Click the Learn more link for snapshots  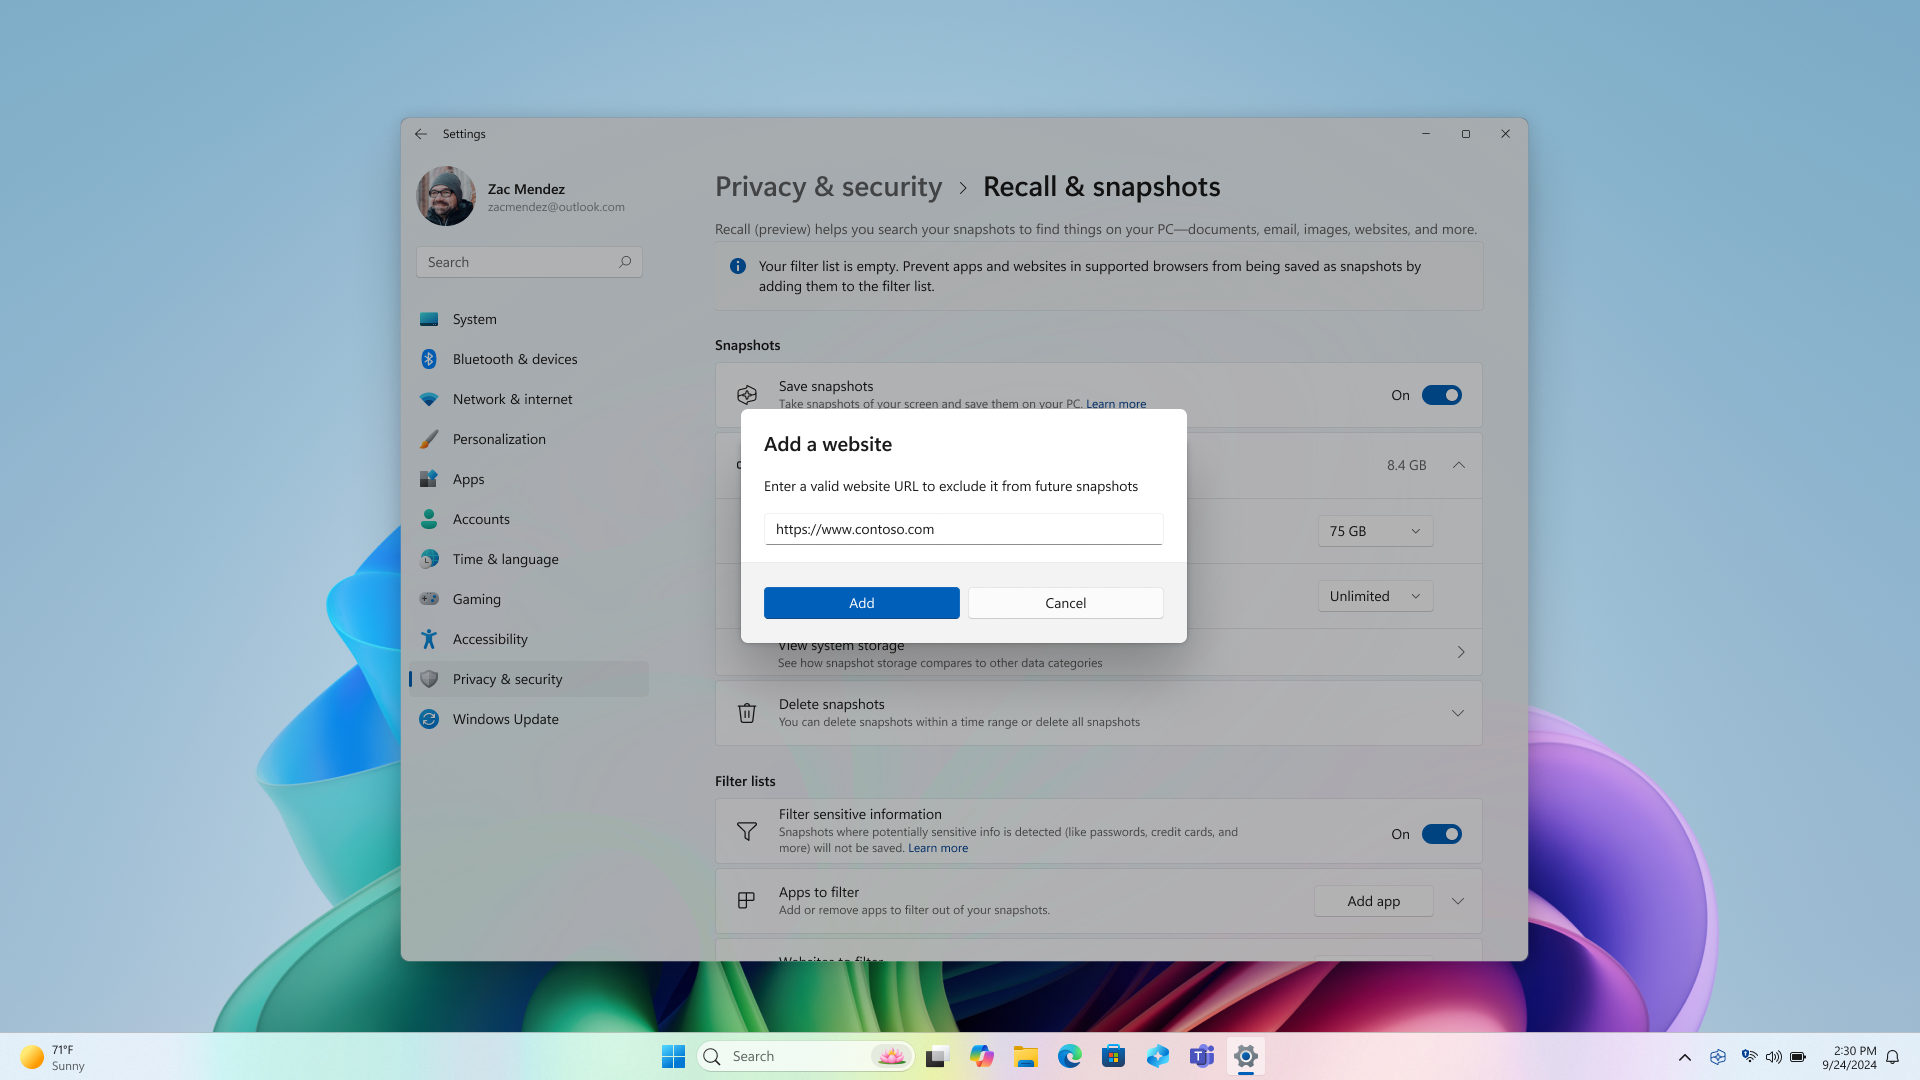(1116, 402)
